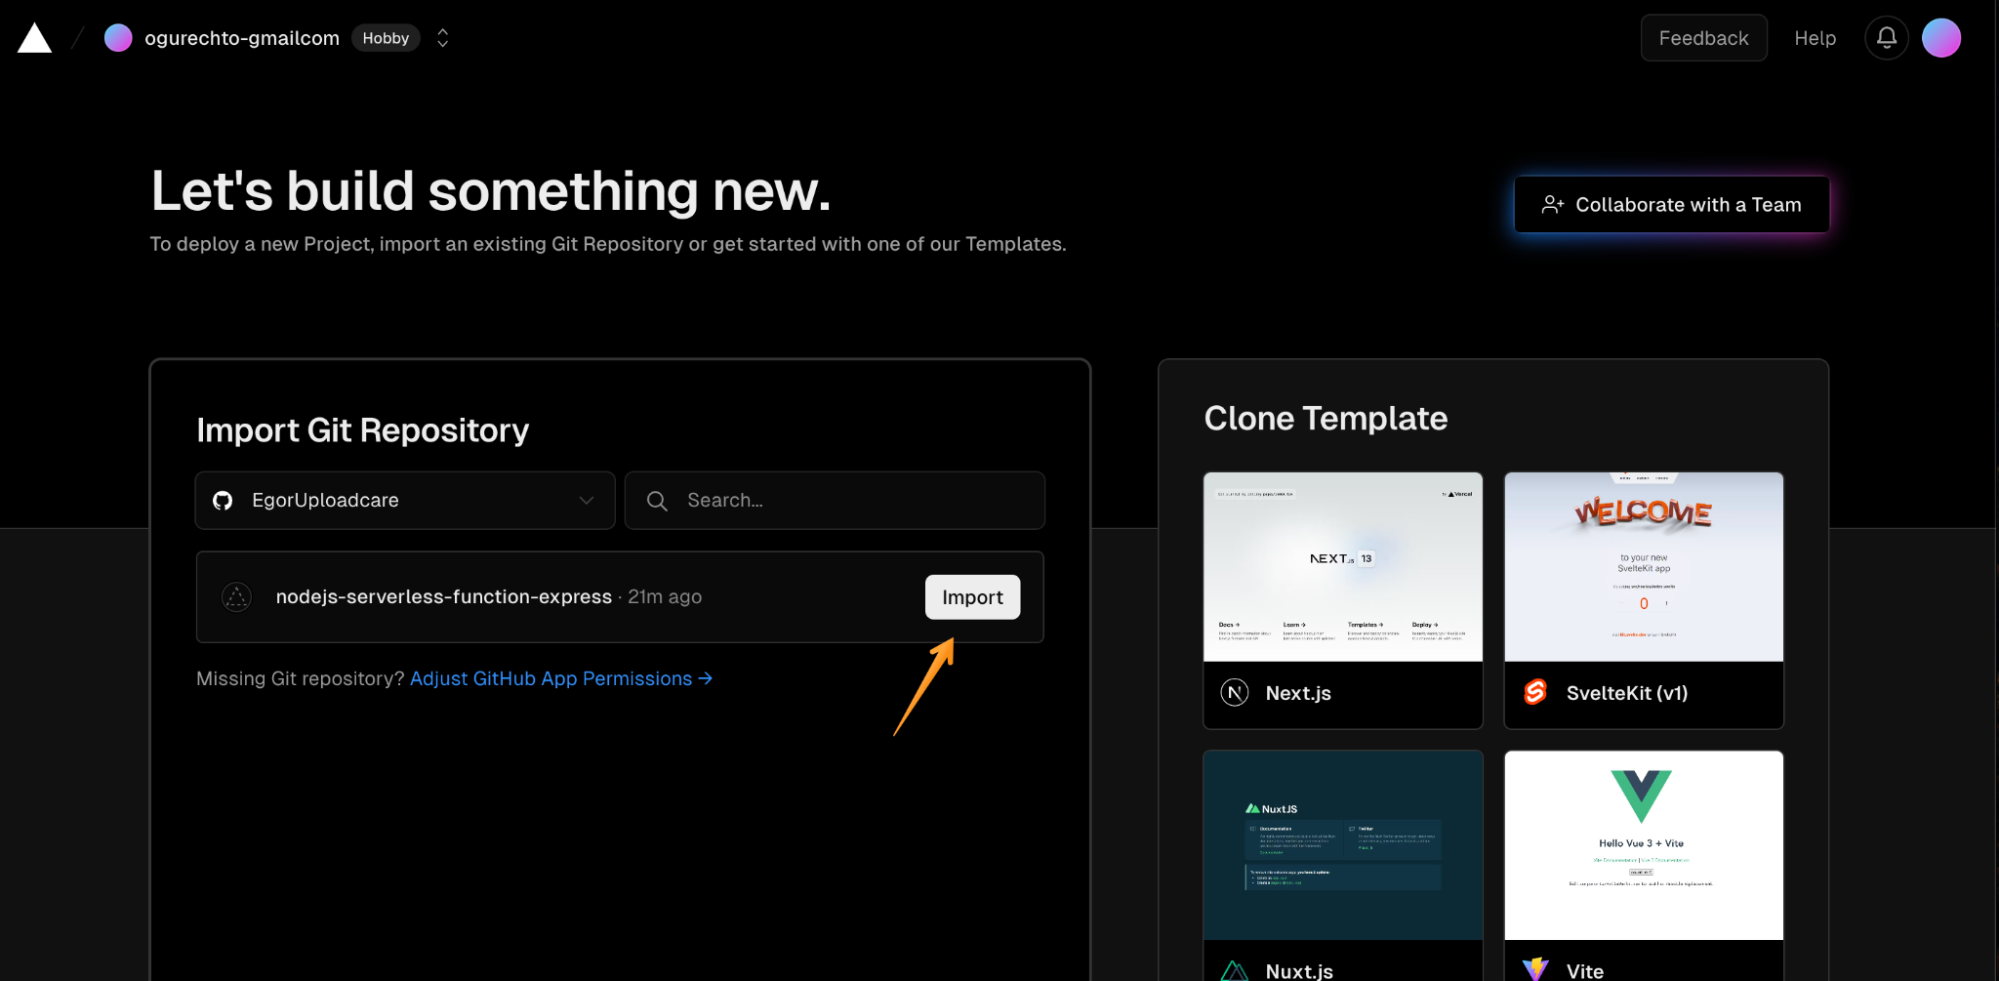Open notifications via the bell icon
Image resolution: width=1999 pixels, height=981 pixels.
tap(1886, 37)
